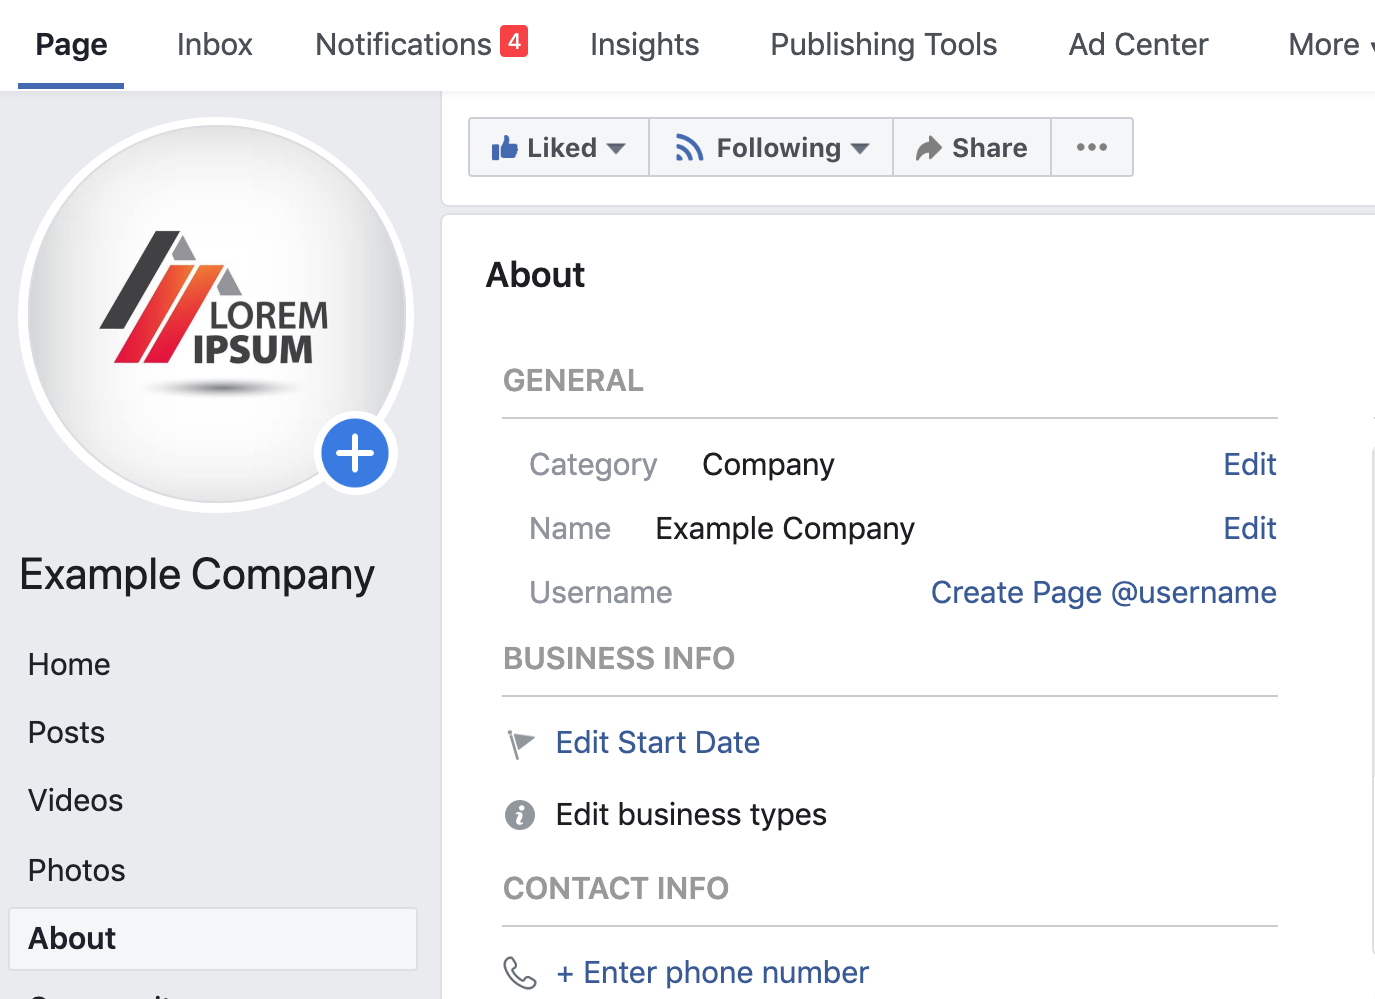Click the thumbs-up icon on the Liked button

505,146
